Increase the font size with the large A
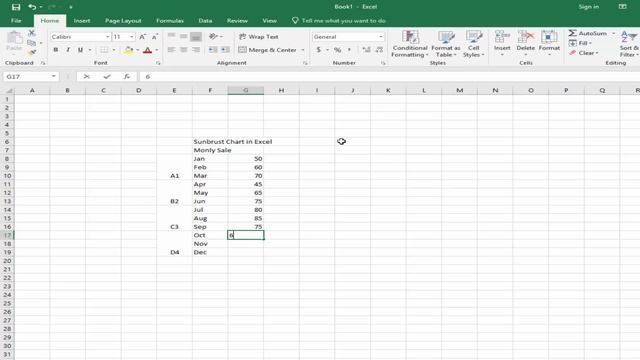 [x=142, y=37]
